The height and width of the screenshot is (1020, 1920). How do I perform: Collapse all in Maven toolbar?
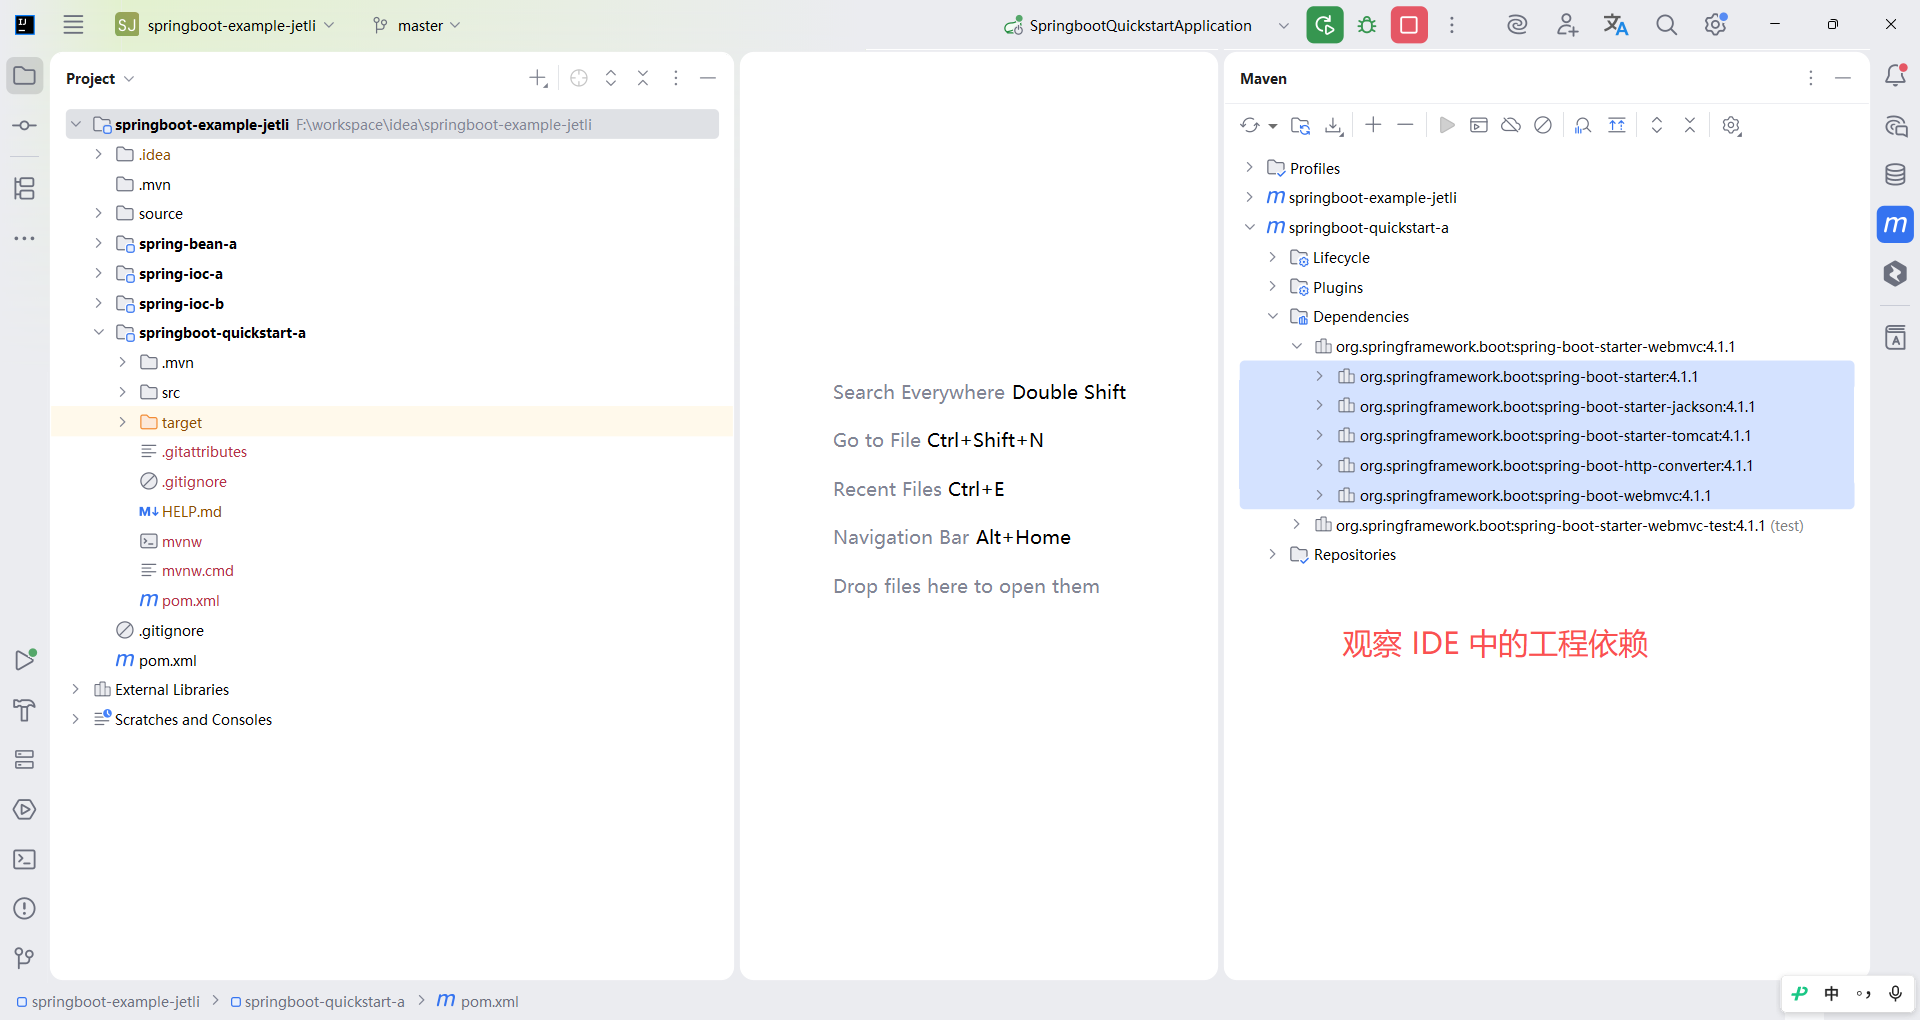(x=1689, y=125)
